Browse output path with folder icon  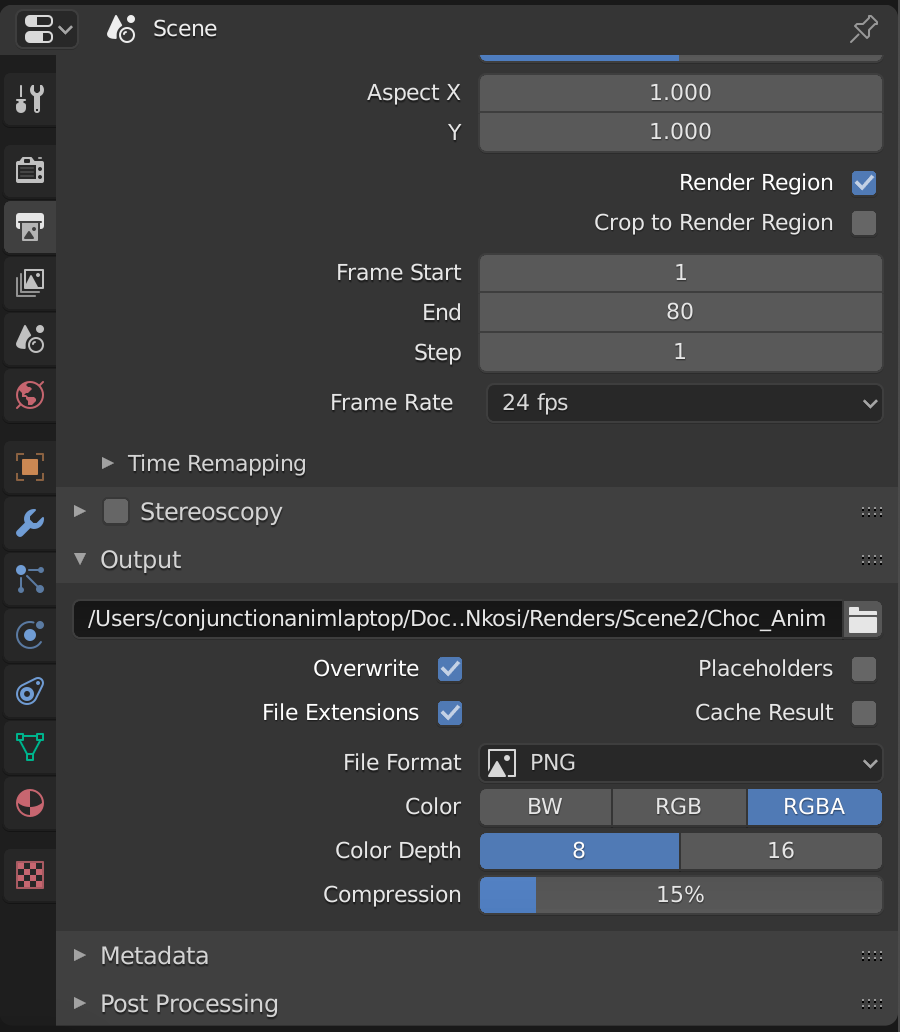[x=862, y=619]
